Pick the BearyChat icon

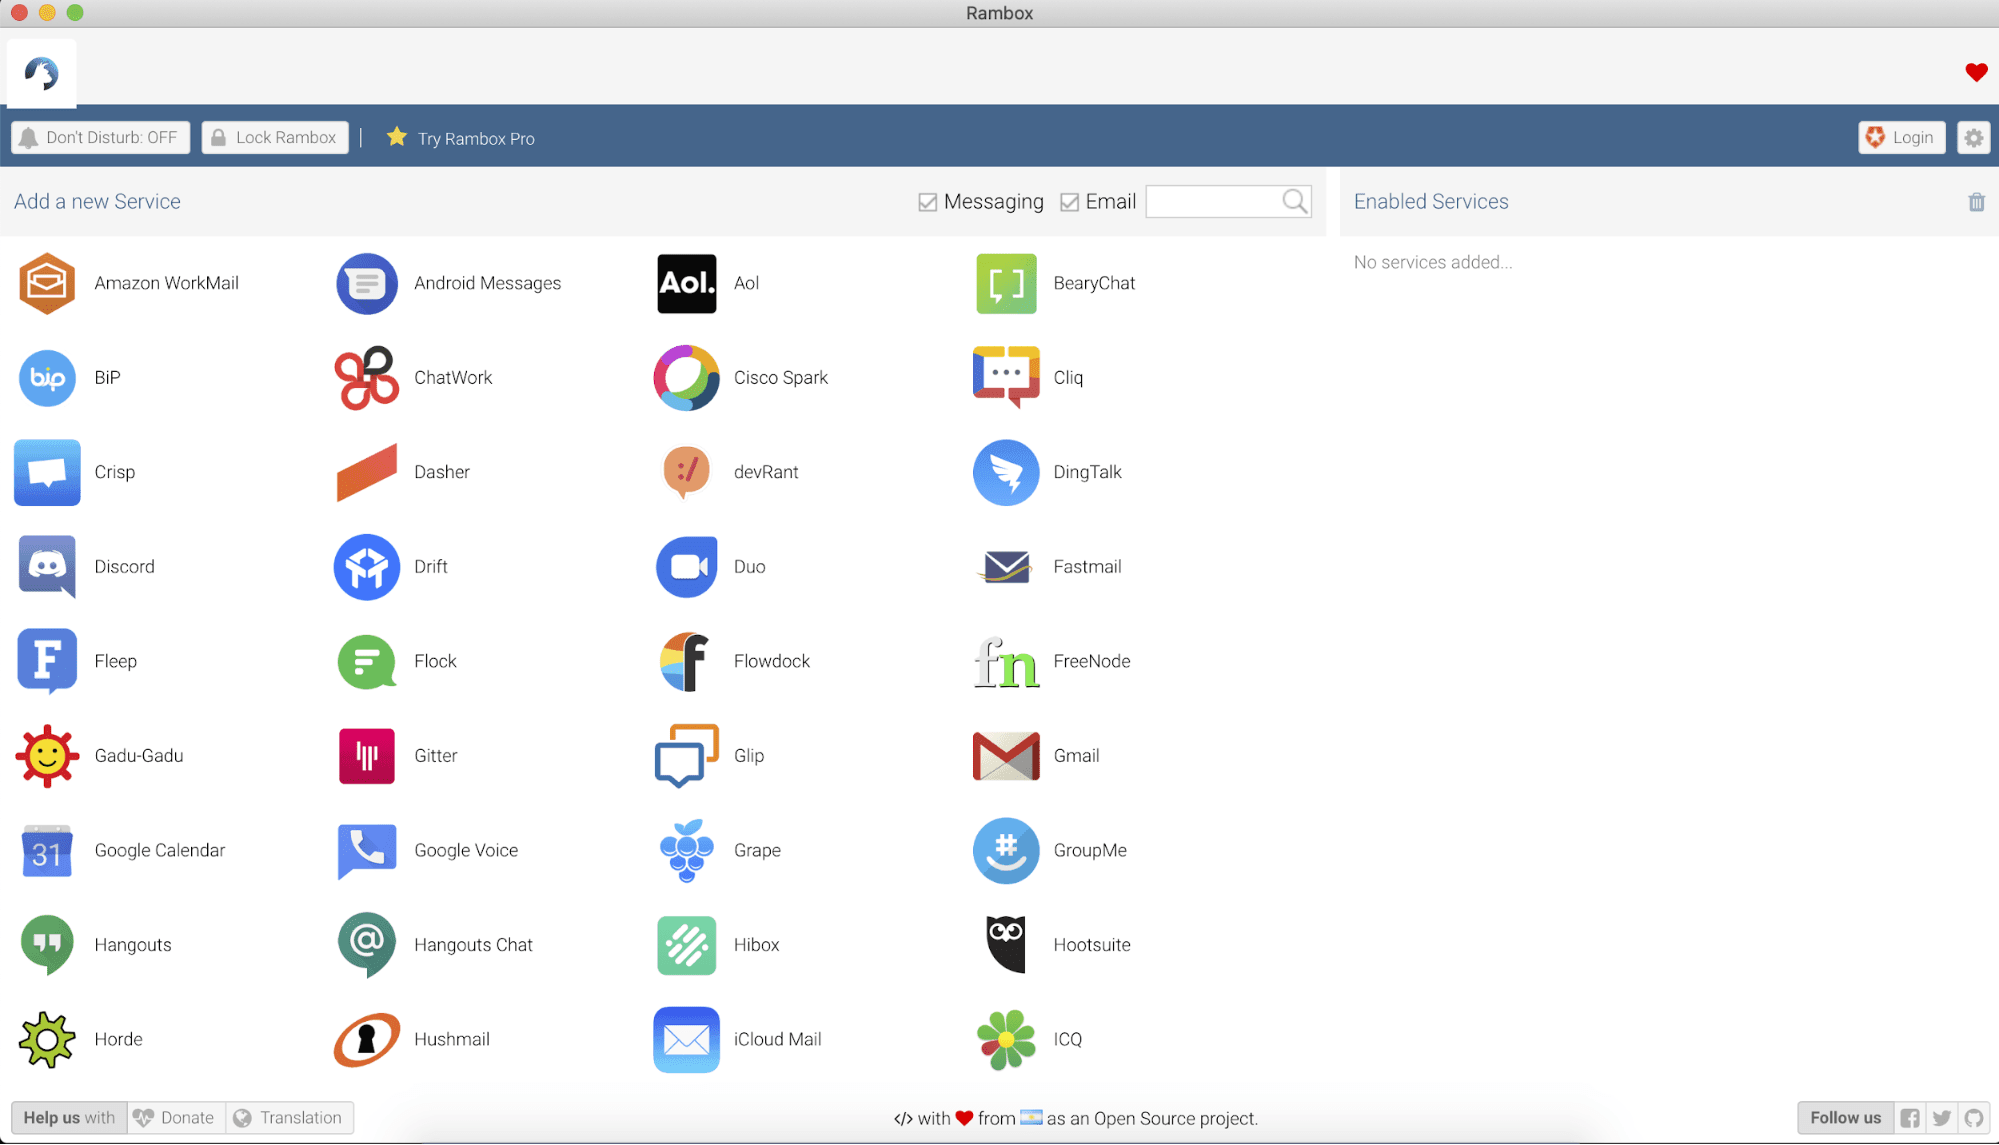tap(1006, 284)
